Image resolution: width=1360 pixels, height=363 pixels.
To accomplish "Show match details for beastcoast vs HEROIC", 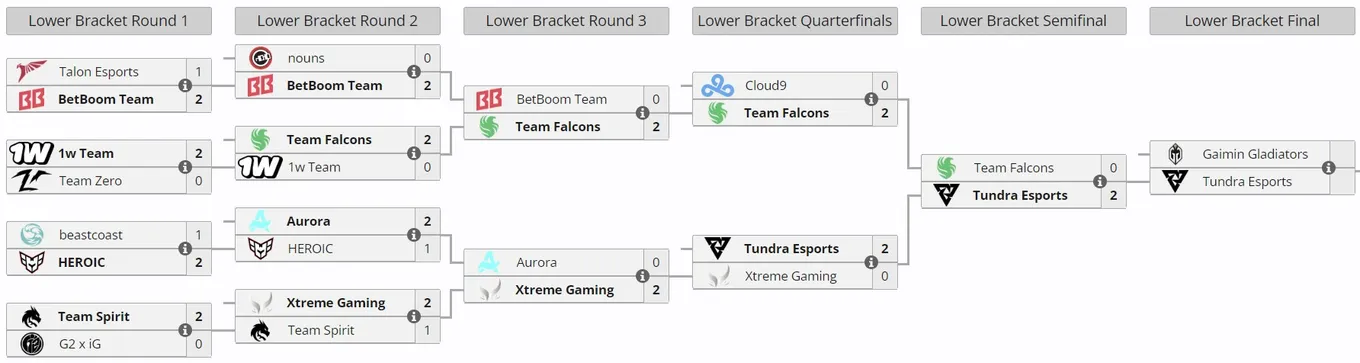I will click(185, 248).
